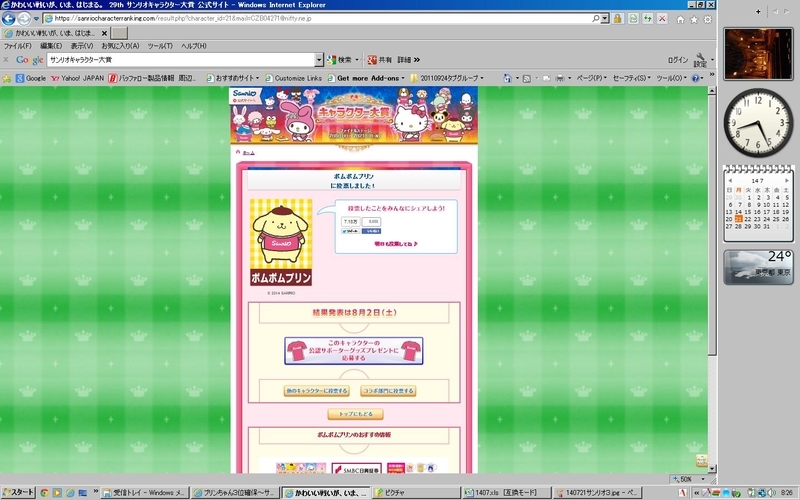Viewport: 800px width, 500px height.
Task: Close the current browser tab
Action: pos(104,33)
